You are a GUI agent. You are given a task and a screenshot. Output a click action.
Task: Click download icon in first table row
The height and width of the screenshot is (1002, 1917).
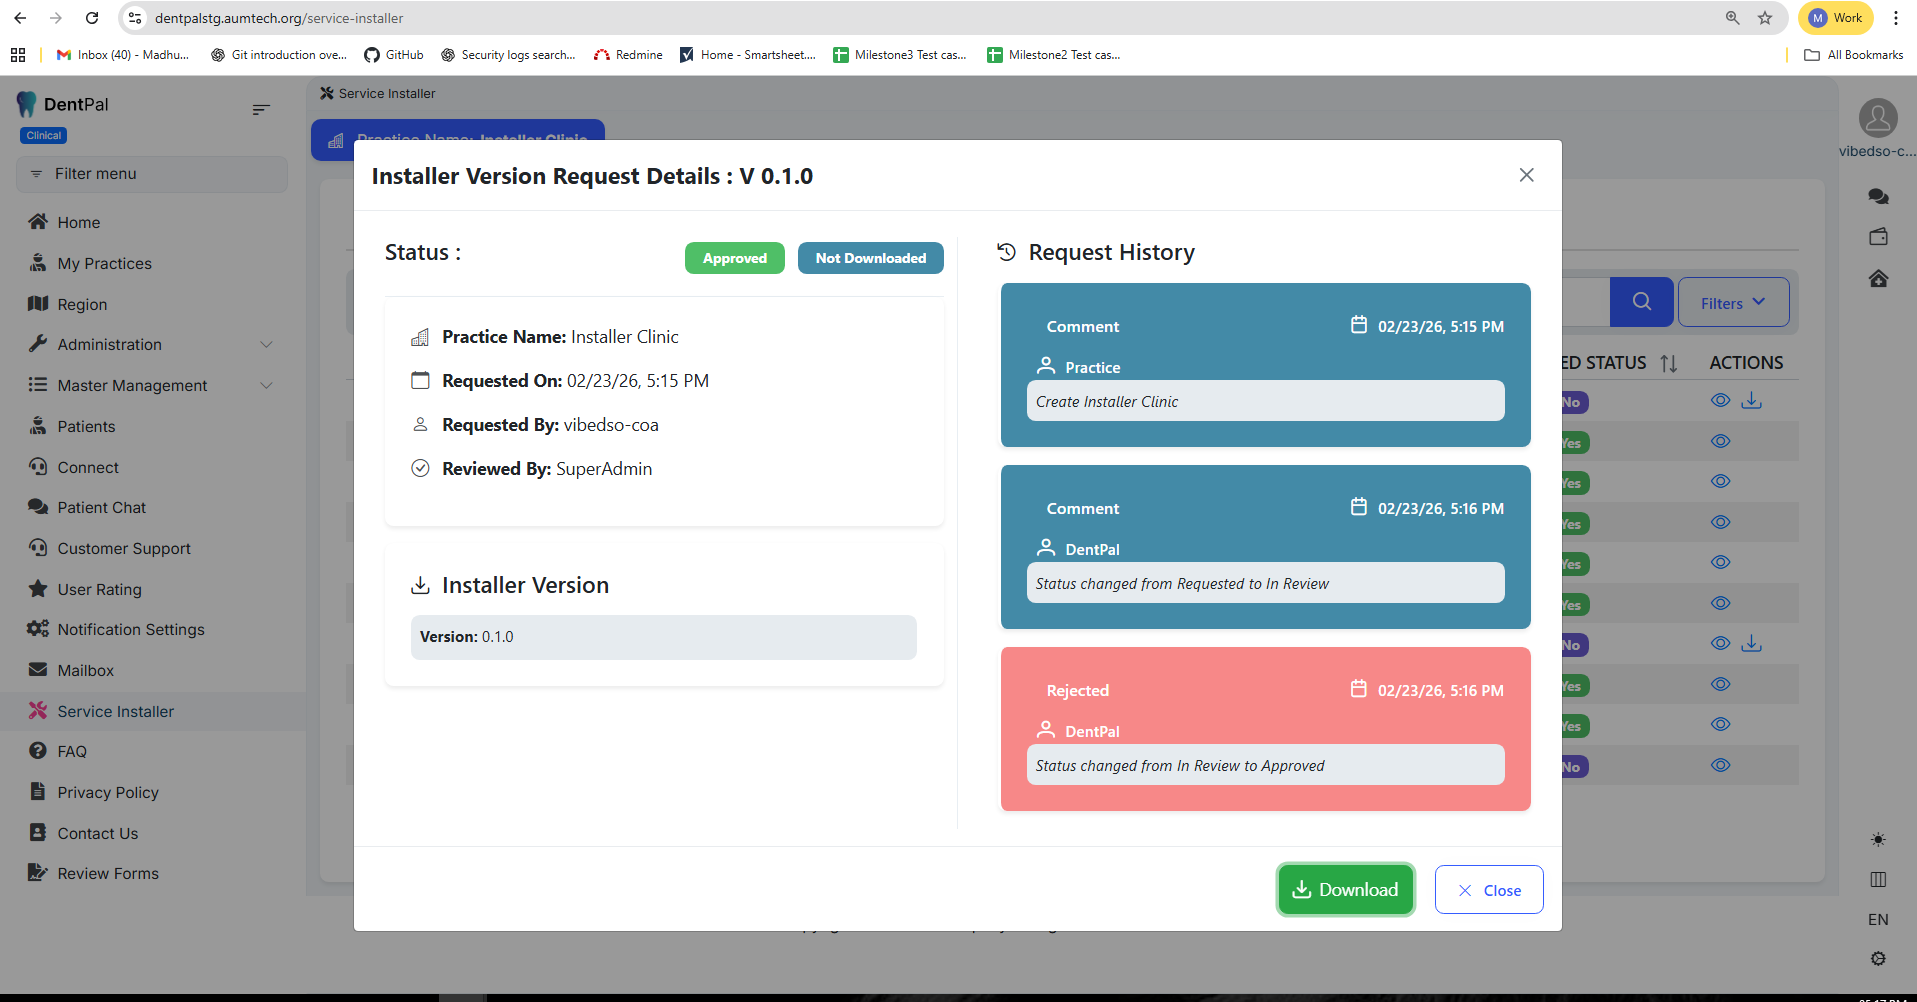click(x=1752, y=401)
